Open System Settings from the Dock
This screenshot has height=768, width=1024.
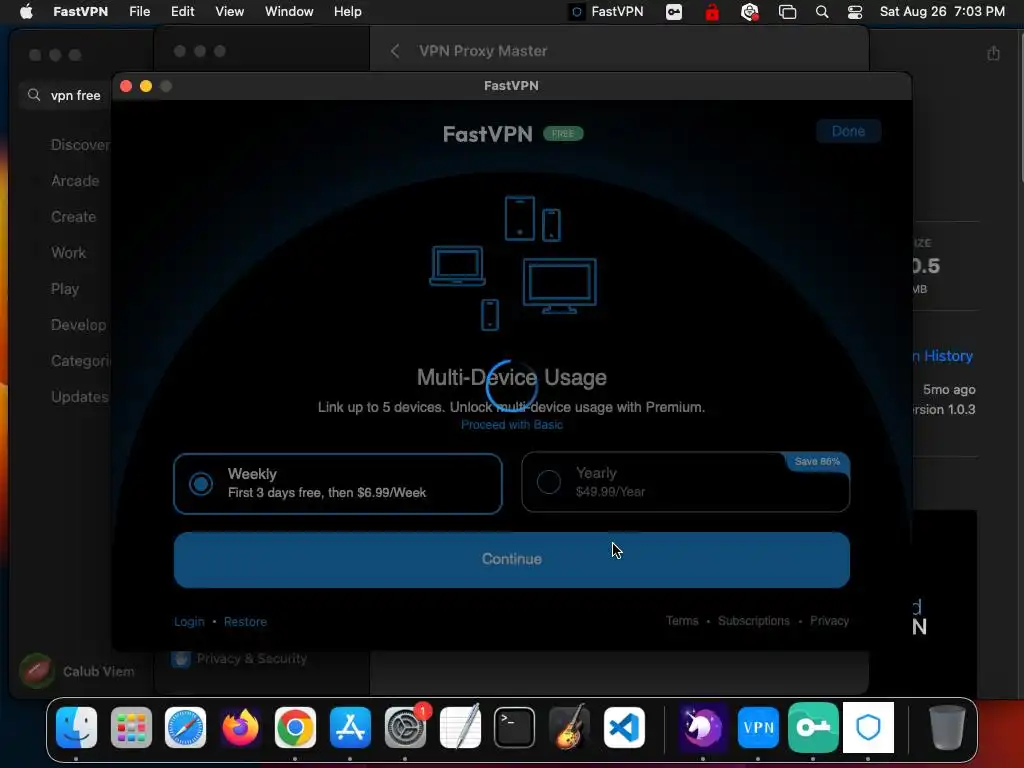click(405, 727)
